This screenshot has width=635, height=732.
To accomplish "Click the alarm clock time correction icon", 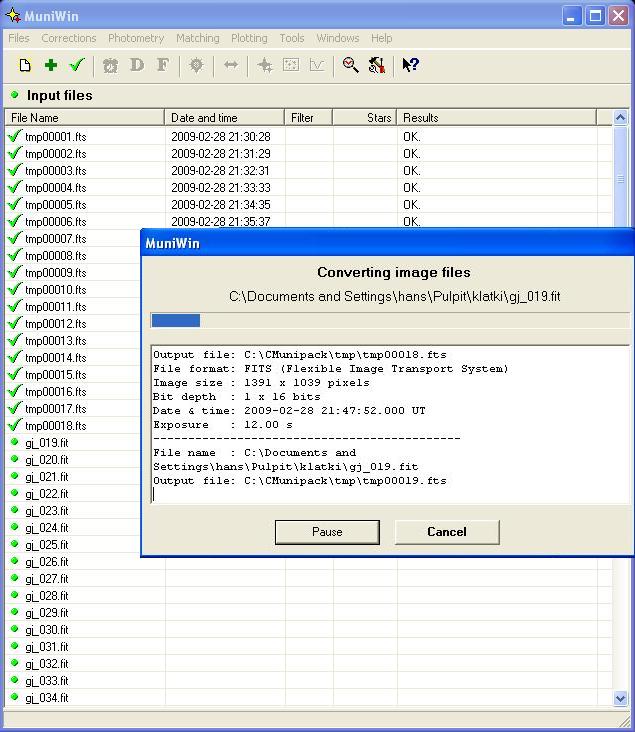I will point(110,65).
